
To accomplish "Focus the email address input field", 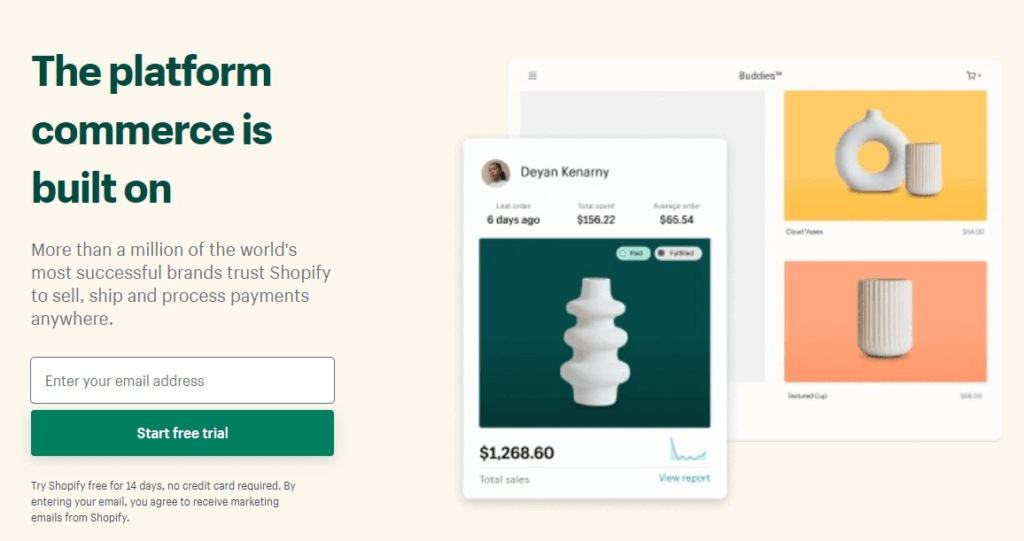I will tap(182, 381).
